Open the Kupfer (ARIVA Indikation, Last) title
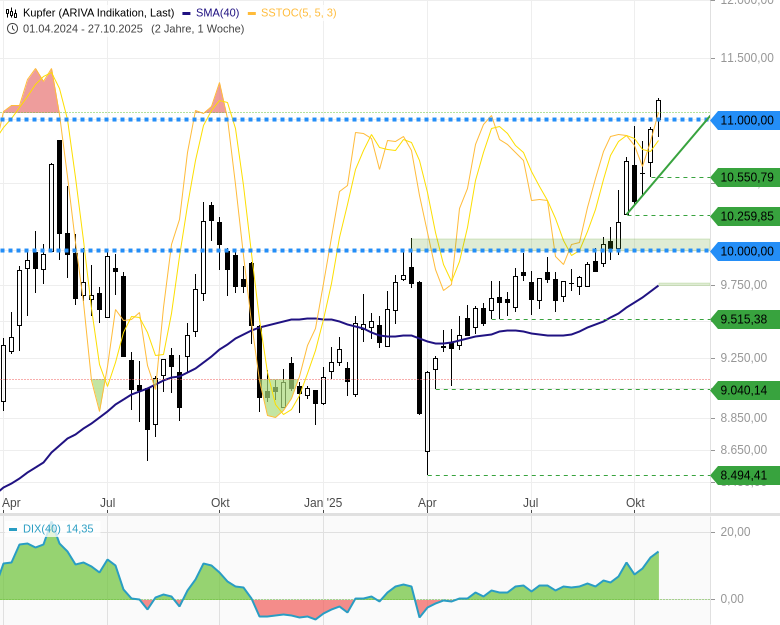 [x=98, y=13]
